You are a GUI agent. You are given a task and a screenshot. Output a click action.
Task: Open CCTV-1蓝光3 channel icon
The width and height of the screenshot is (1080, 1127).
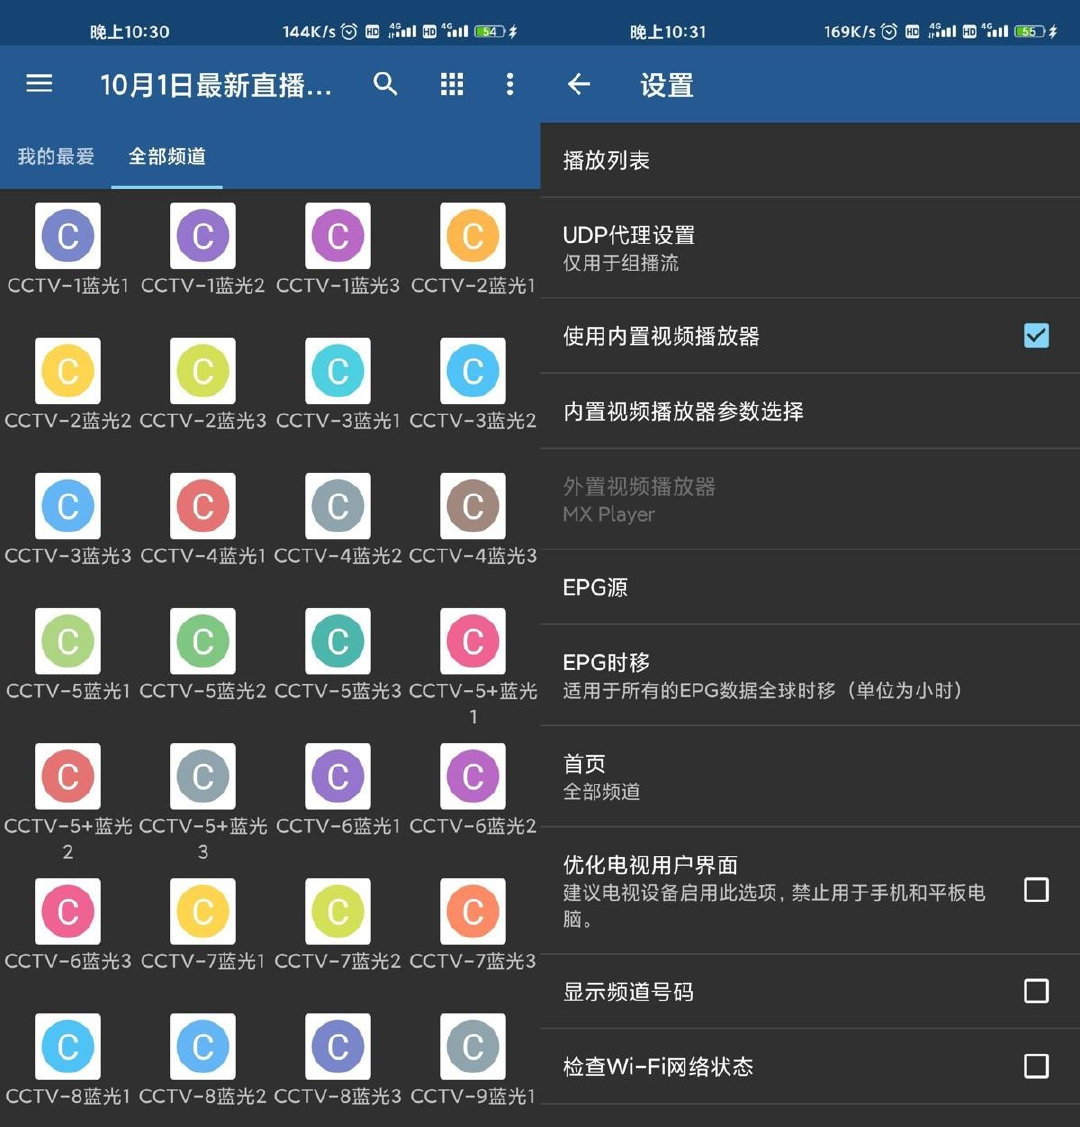(x=338, y=236)
